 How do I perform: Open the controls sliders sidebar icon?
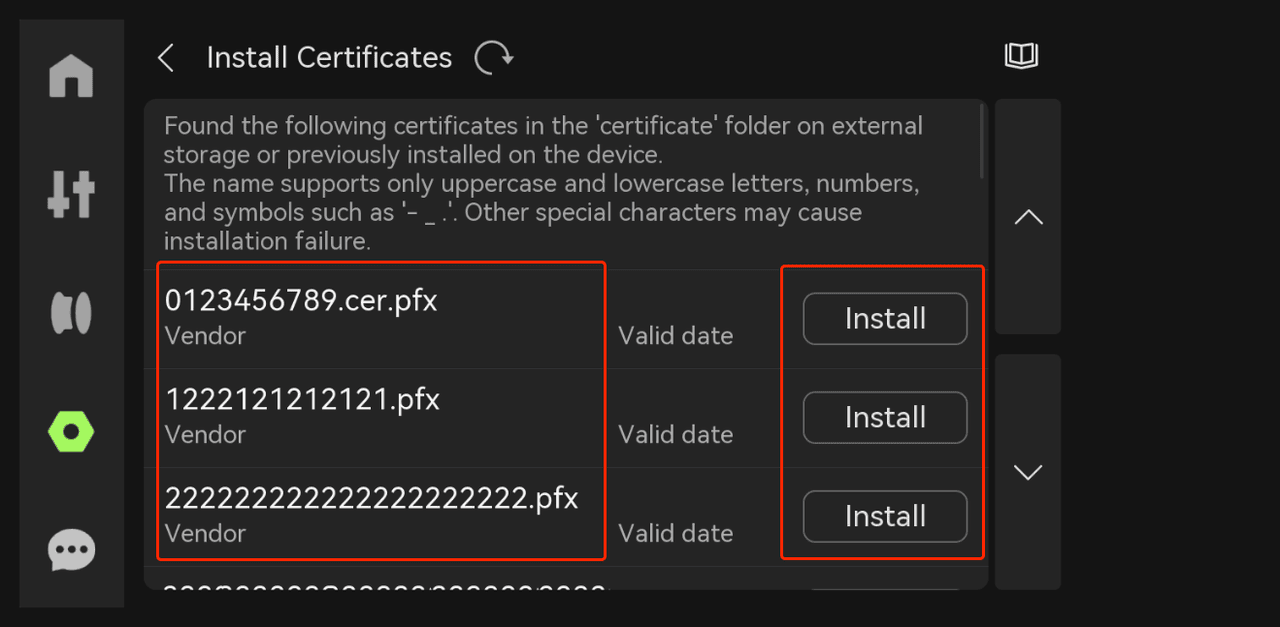point(71,194)
